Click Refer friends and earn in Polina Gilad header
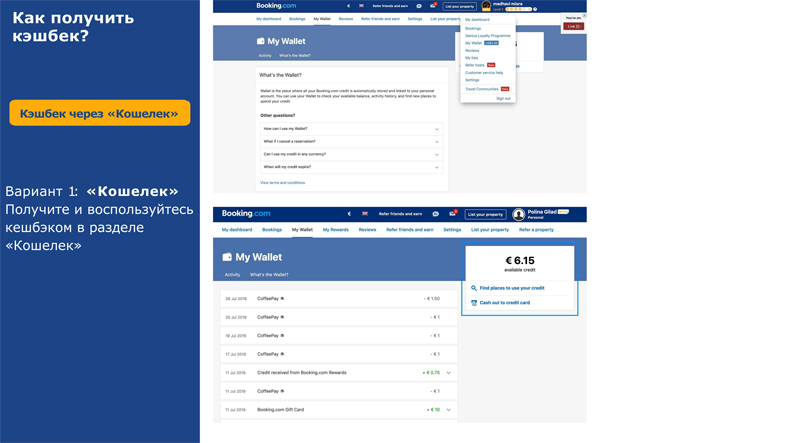 click(400, 214)
